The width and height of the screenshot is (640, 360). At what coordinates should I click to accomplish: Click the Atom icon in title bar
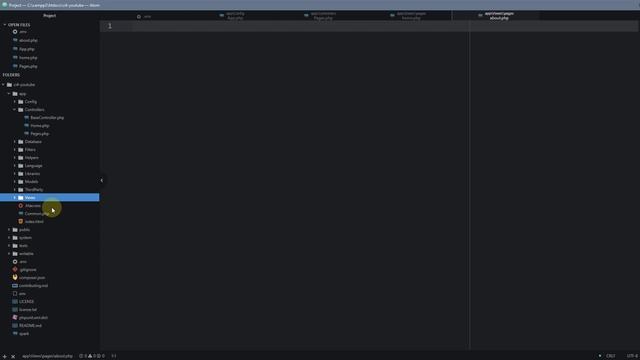coord(4,5)
